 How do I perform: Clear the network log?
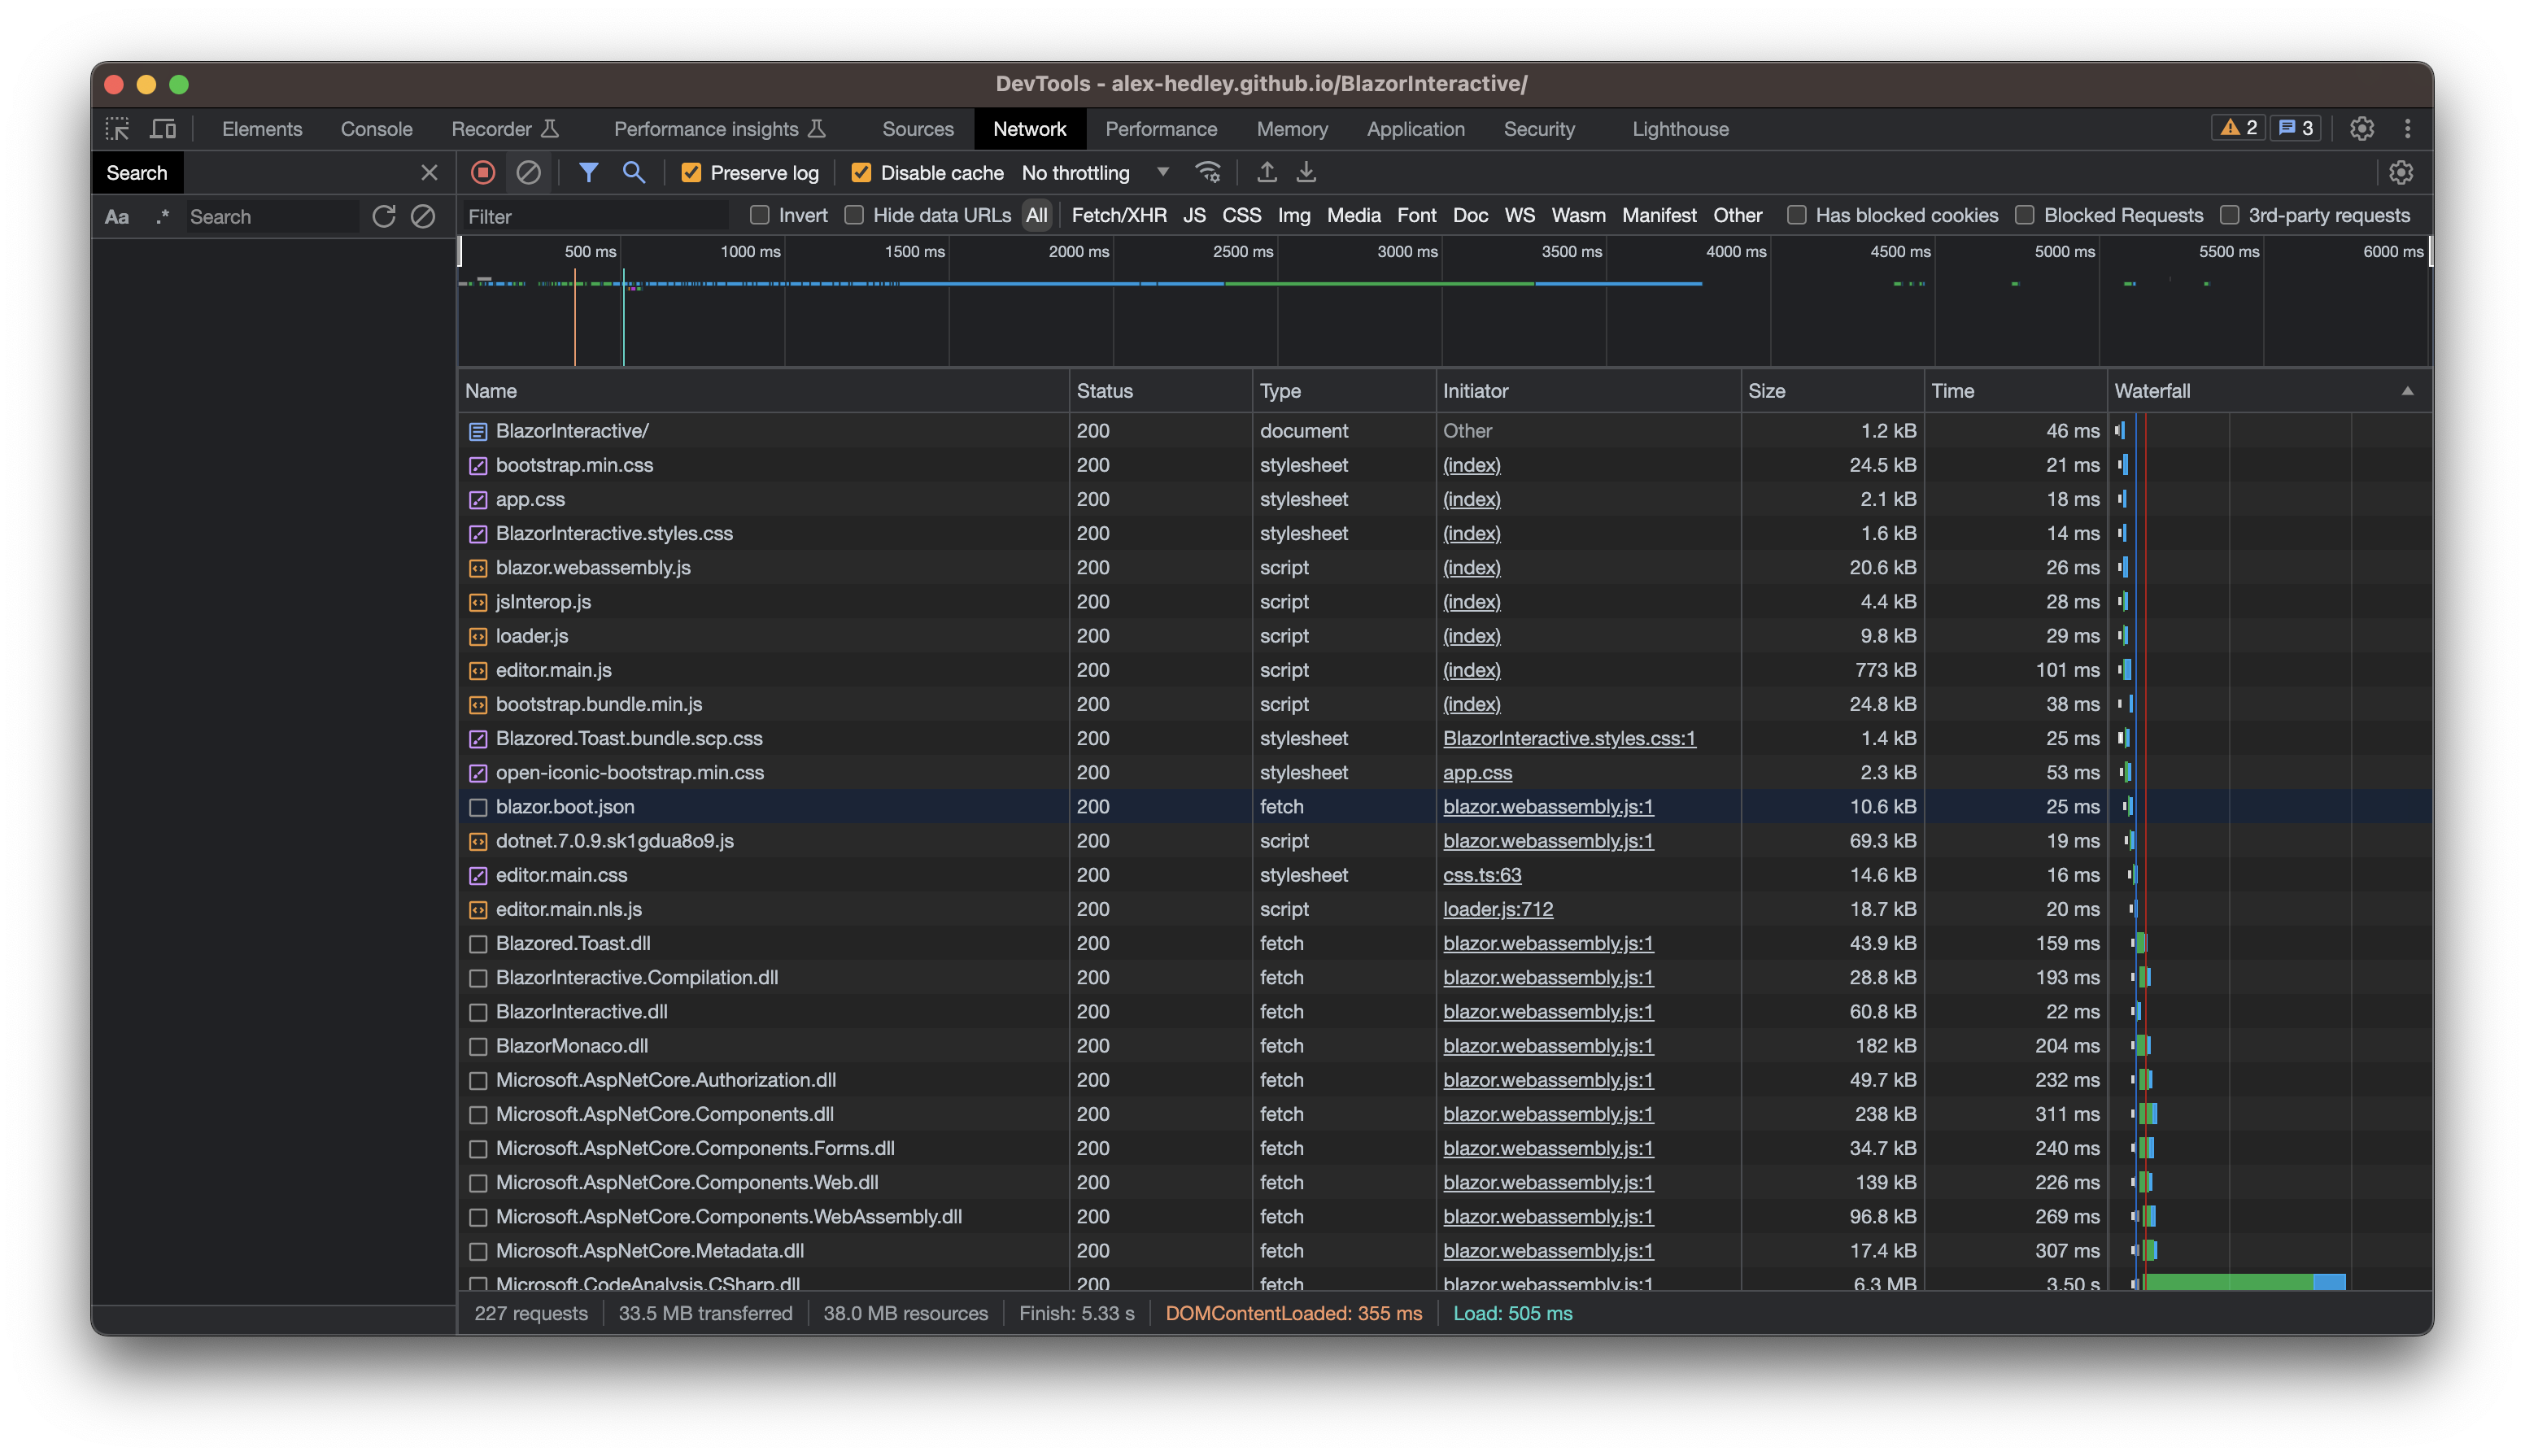coord(529,173)
